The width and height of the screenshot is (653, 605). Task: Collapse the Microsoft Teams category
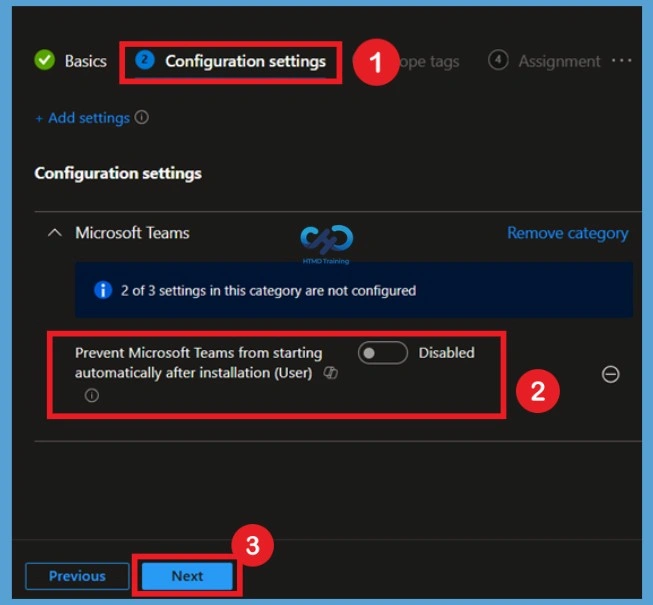[x=55, y=233]
